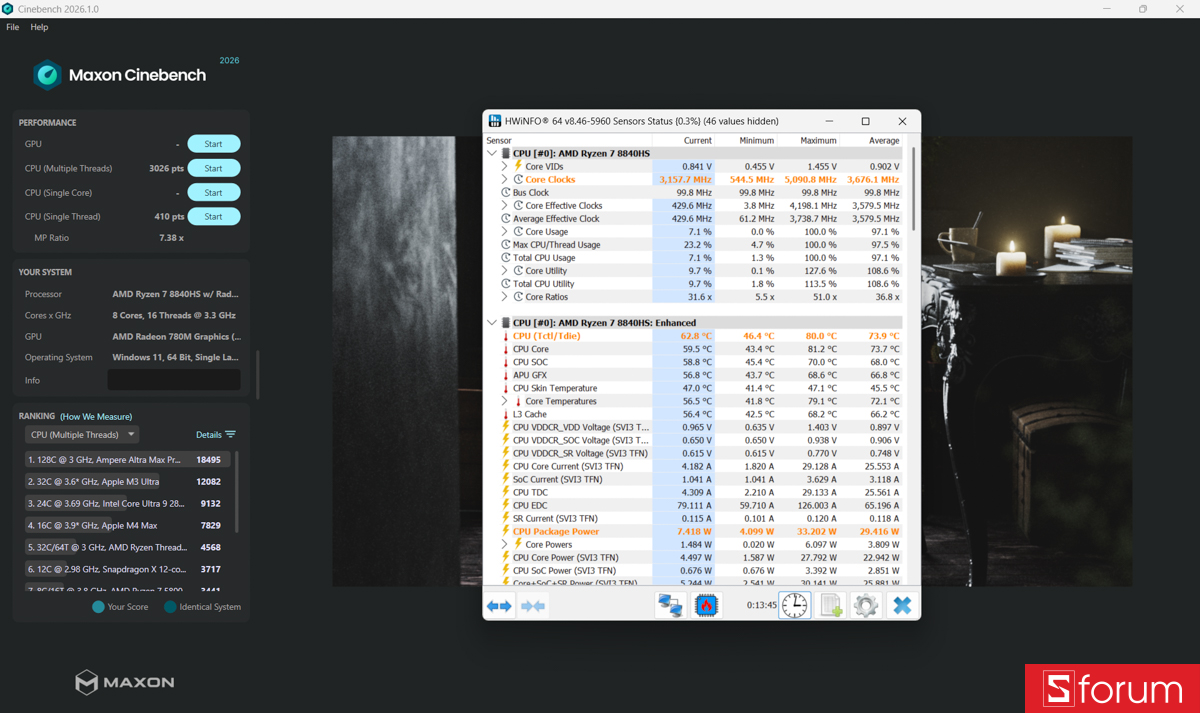1200x713 pixels.
Task: Click the HWiNFO title bar app icon
Action: click(494, 121)
